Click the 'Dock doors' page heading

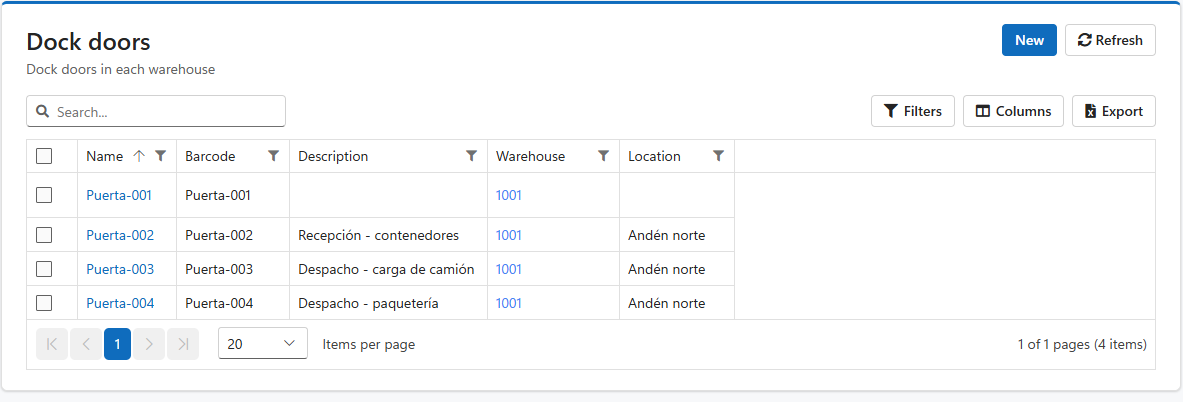[88, 41]
